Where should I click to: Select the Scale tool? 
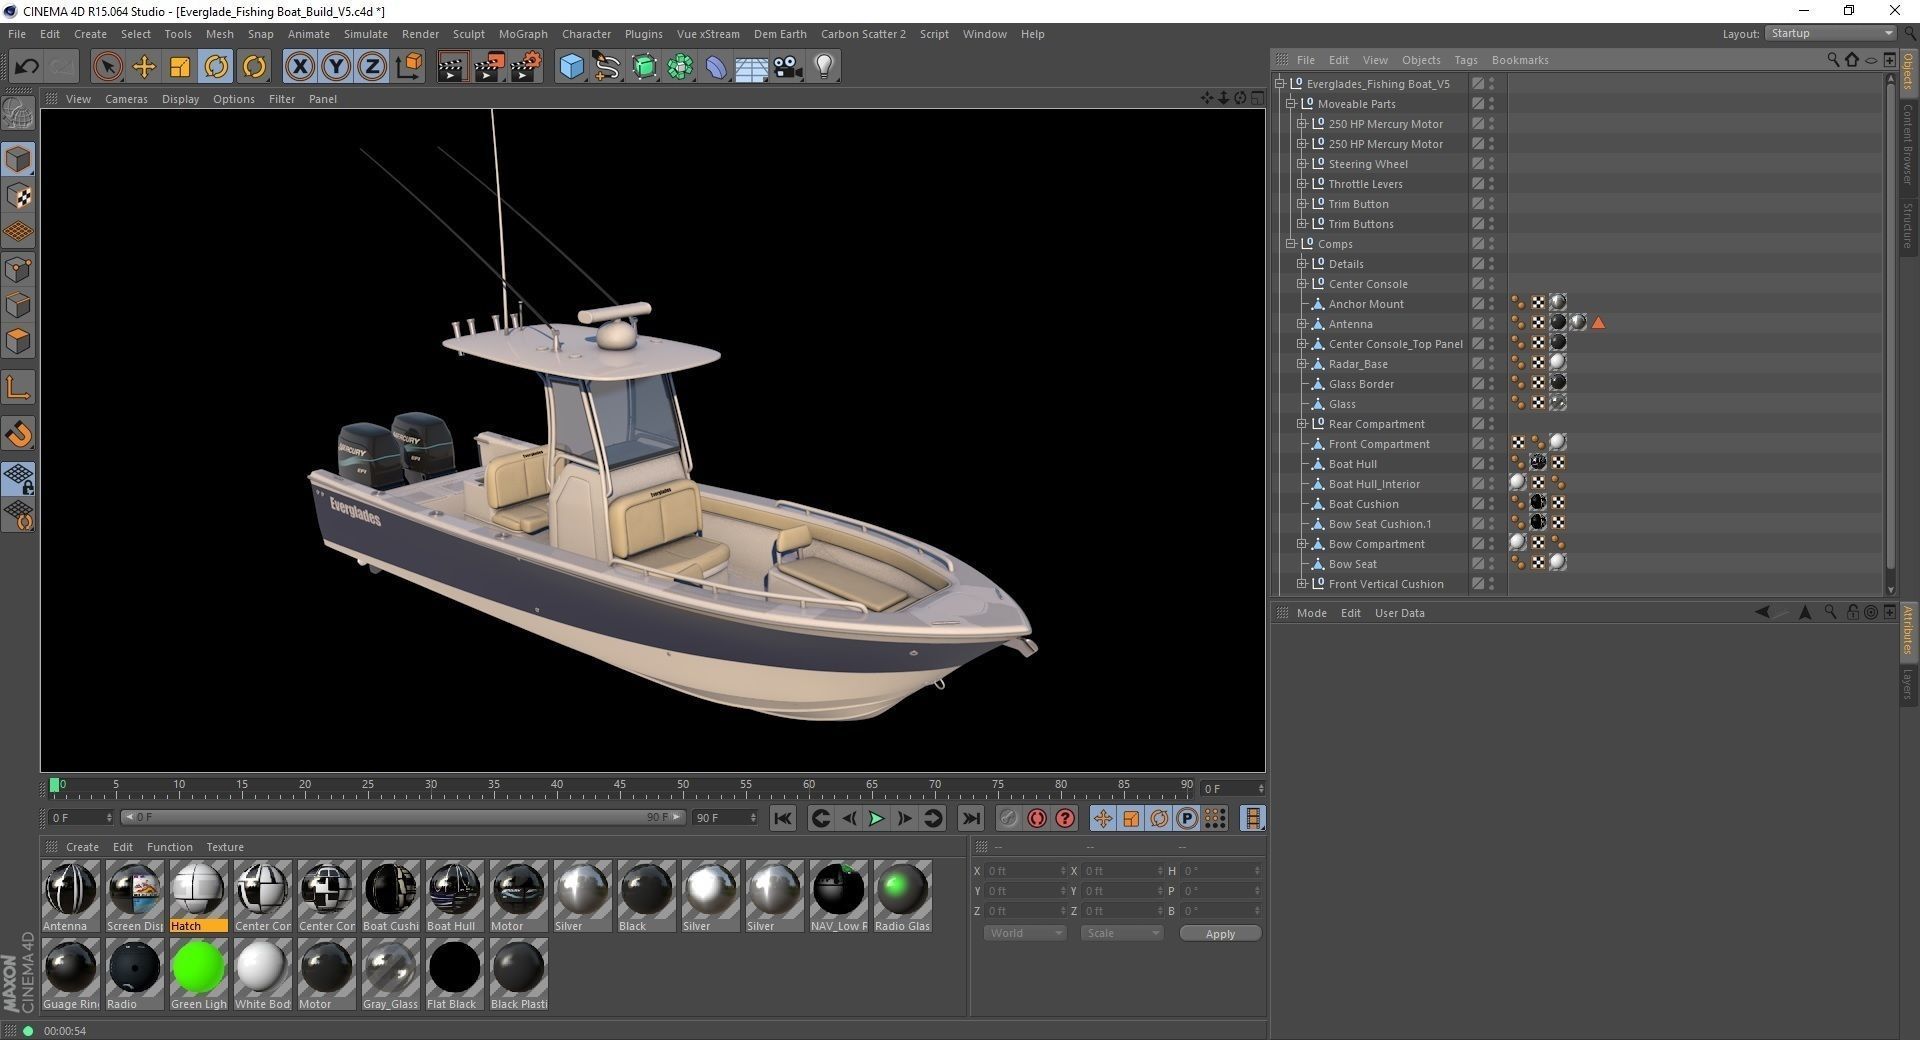[x=180, y=67]
